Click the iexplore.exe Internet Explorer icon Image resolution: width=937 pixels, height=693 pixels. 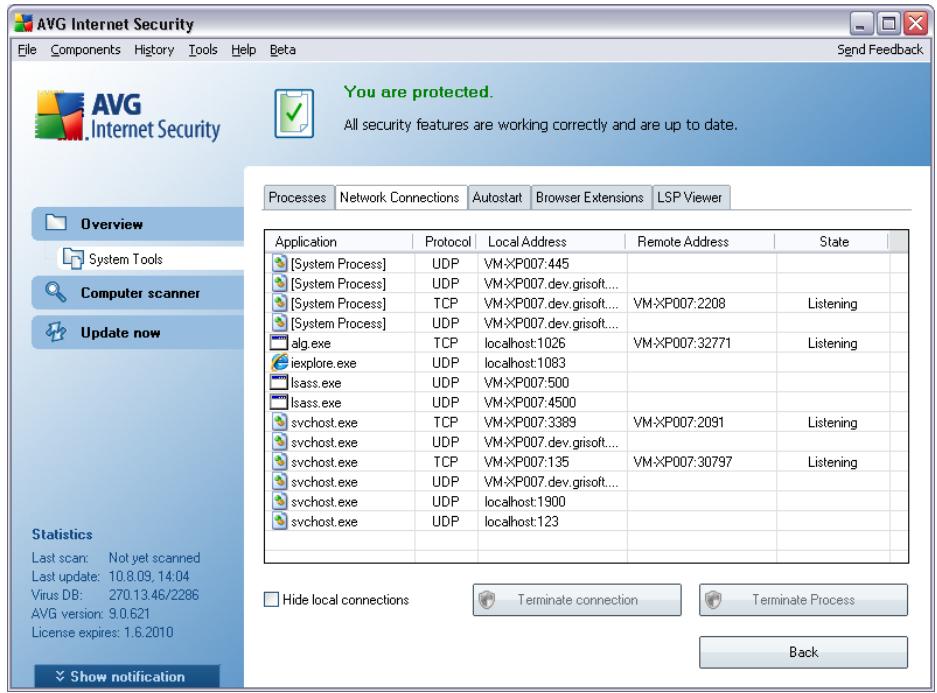(x=279, y=363)
